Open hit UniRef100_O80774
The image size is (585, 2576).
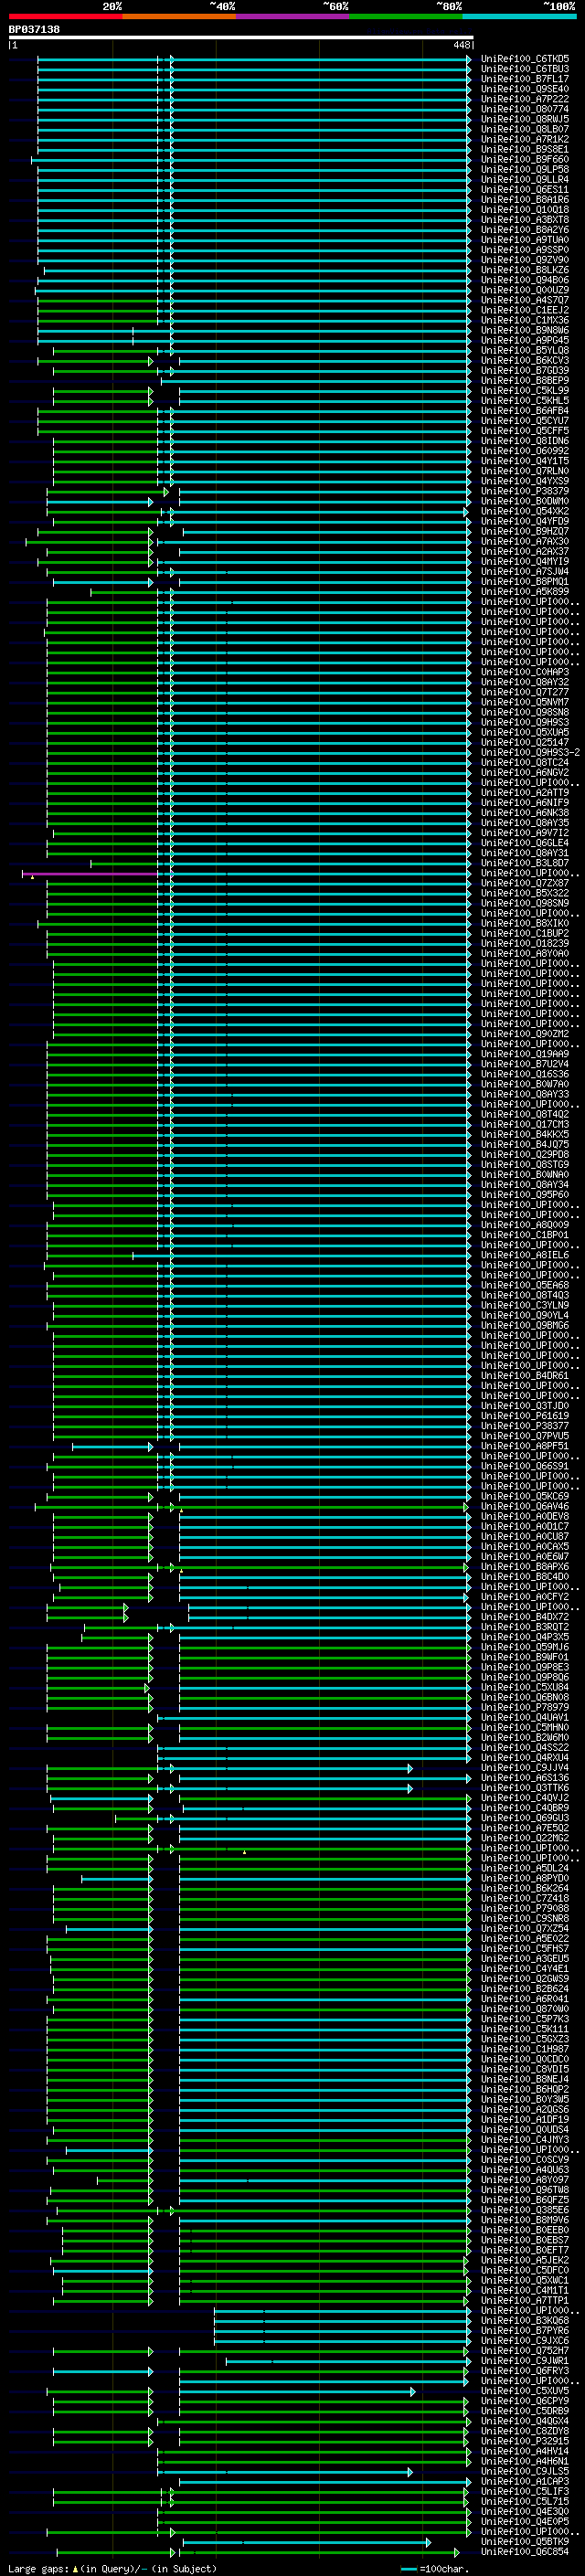tap(525, 110)
